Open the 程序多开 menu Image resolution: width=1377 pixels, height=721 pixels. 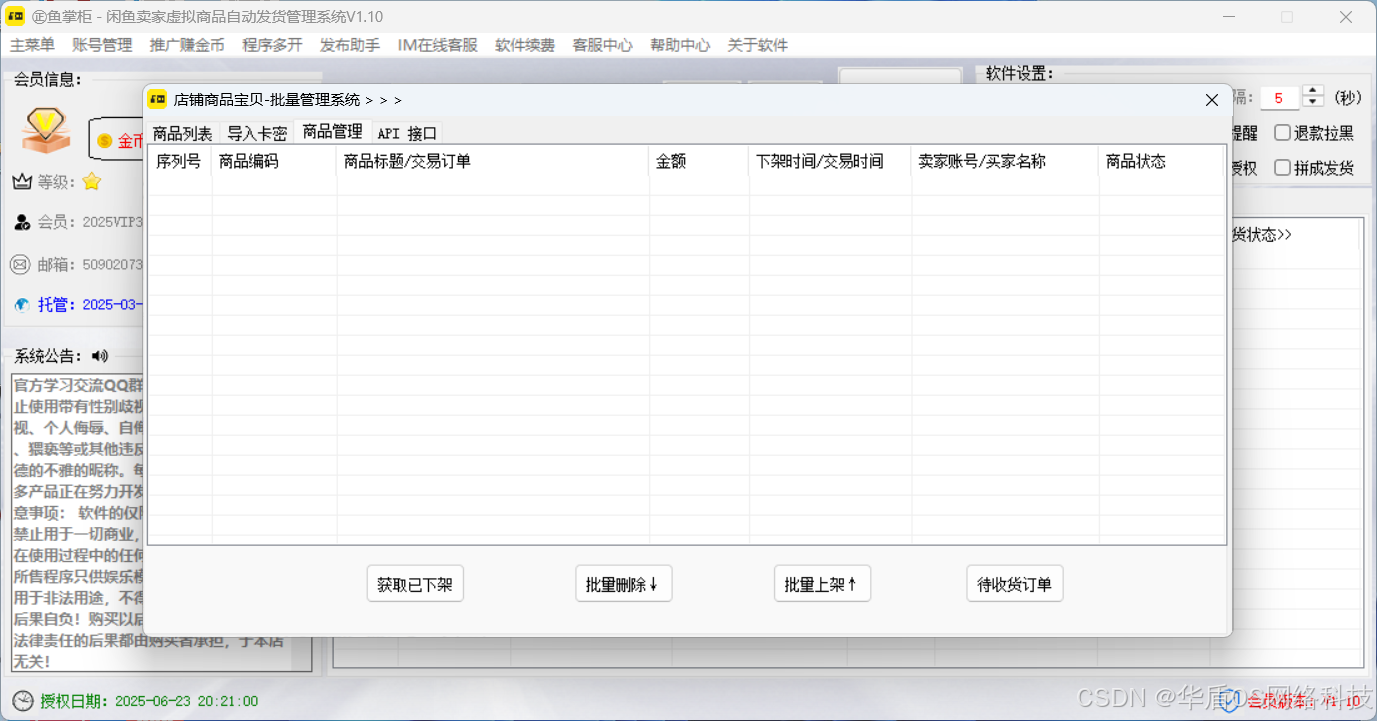272,45
